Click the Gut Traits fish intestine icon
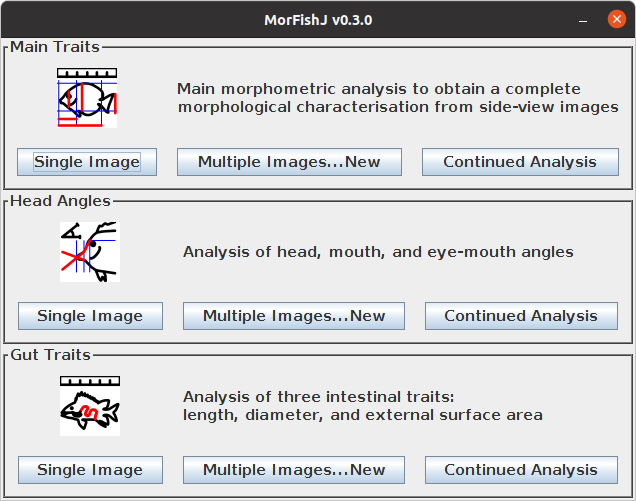Viewport: 636px width, 501px height. click(x=89, y=405)
